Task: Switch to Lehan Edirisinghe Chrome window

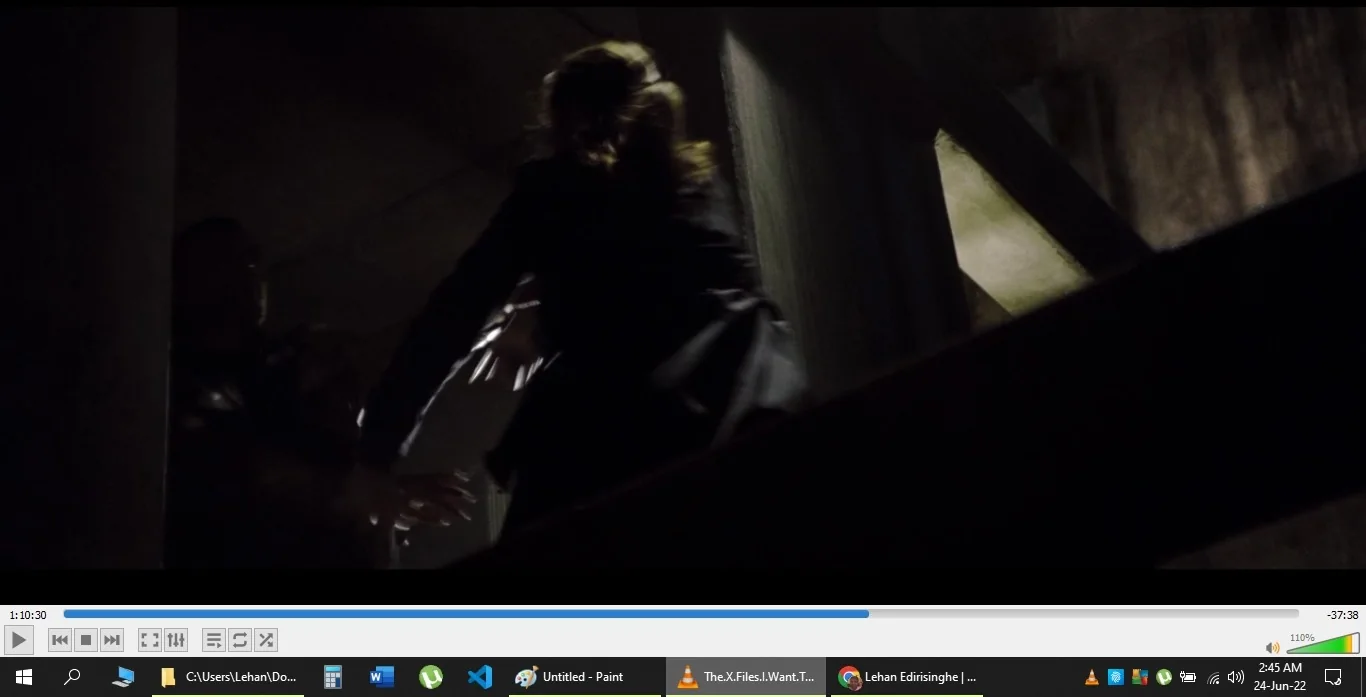Action: pos(907,677)
